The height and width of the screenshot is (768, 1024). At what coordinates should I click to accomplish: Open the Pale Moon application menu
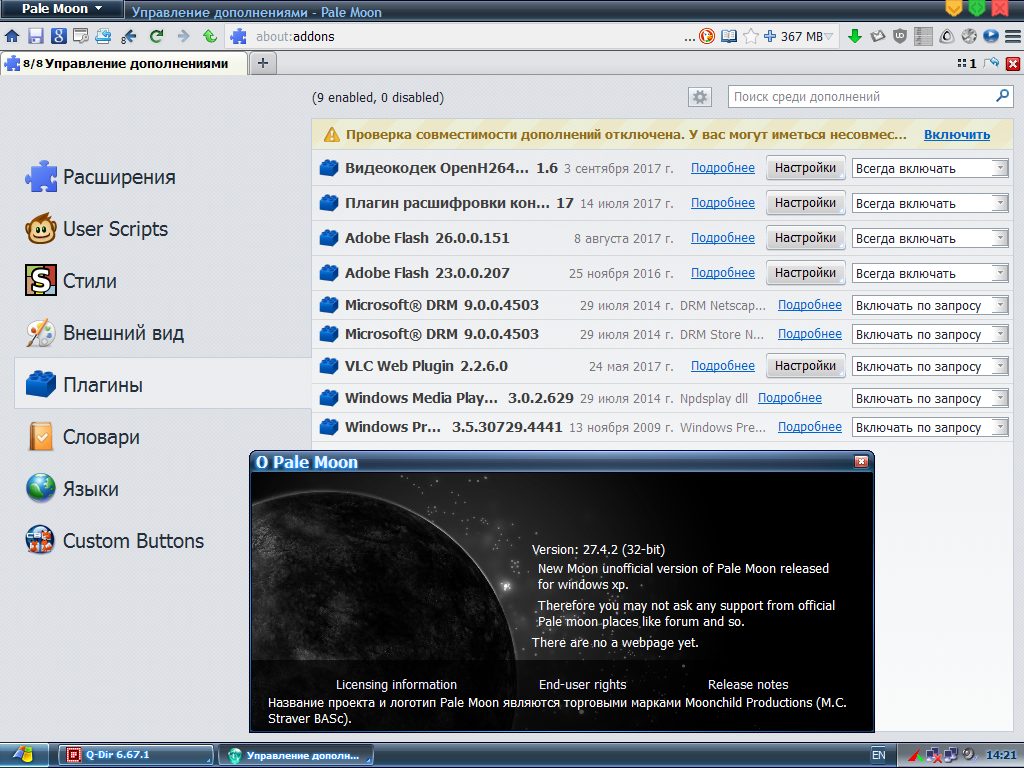pyautogui.click(x=62, y=8)
